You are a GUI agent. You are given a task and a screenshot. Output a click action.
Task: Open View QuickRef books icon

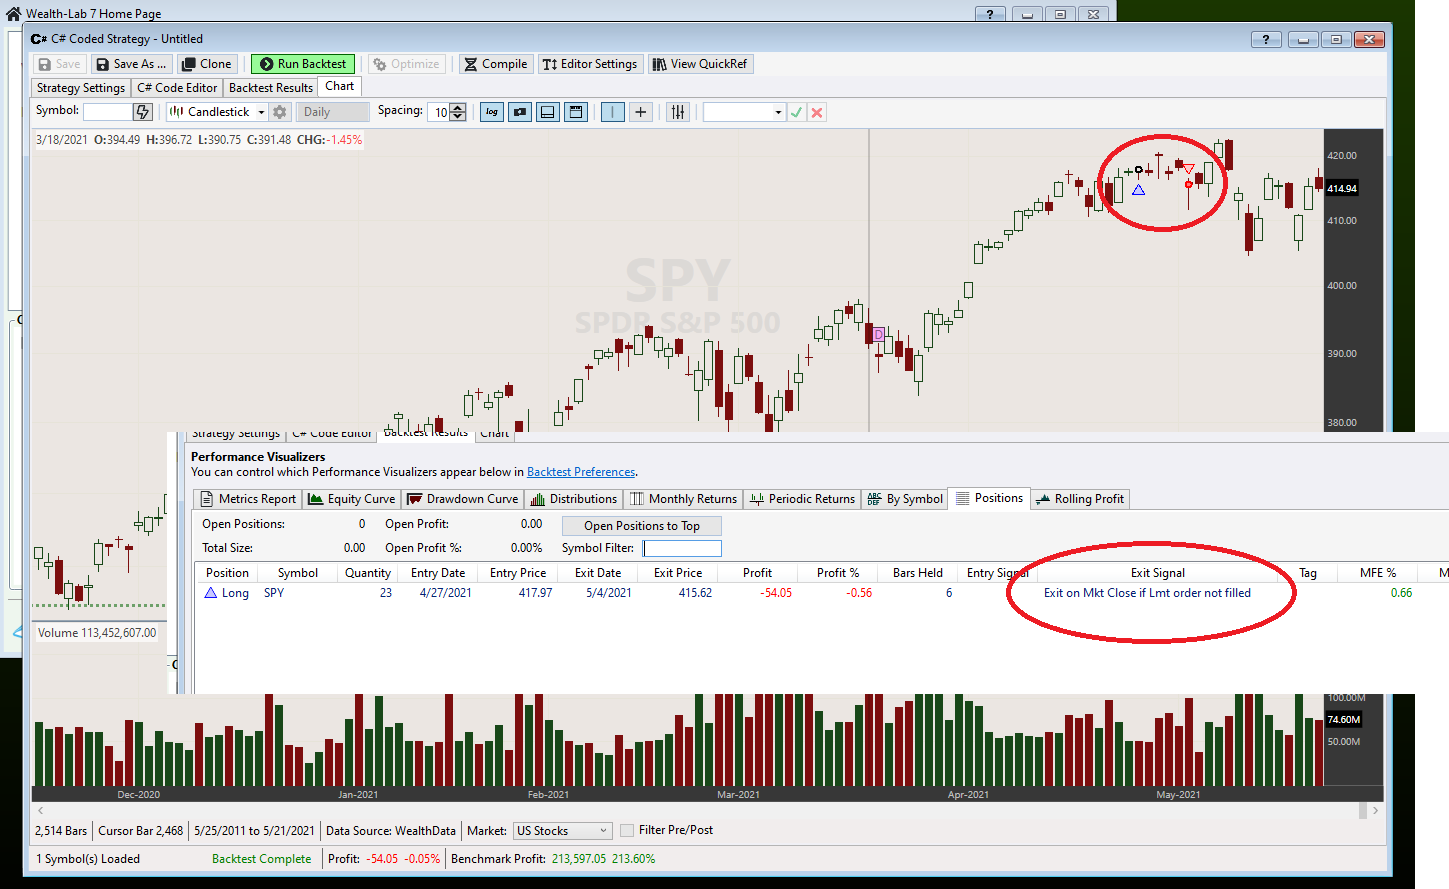pyautogui.click(x=700, y=64)
